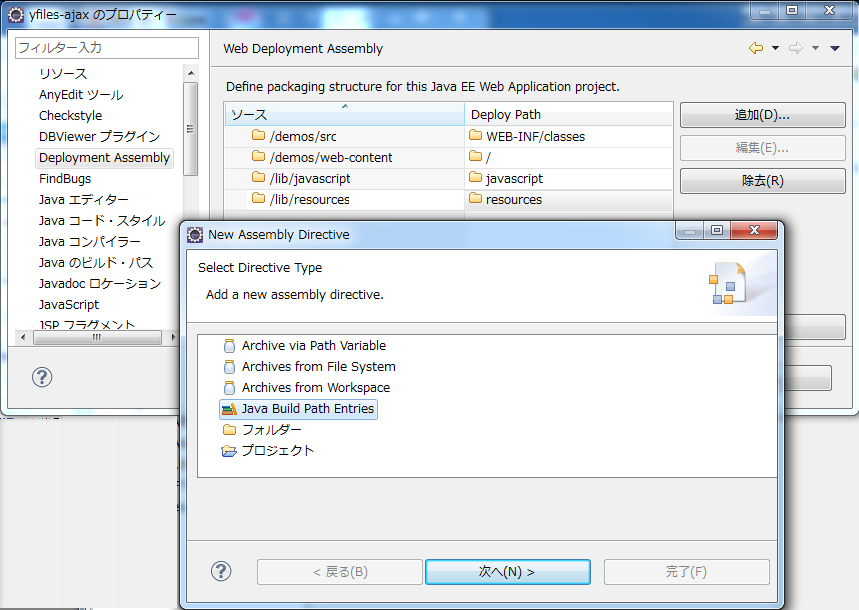
Task: Select the /lib/javascript source row
Action: 310,179
